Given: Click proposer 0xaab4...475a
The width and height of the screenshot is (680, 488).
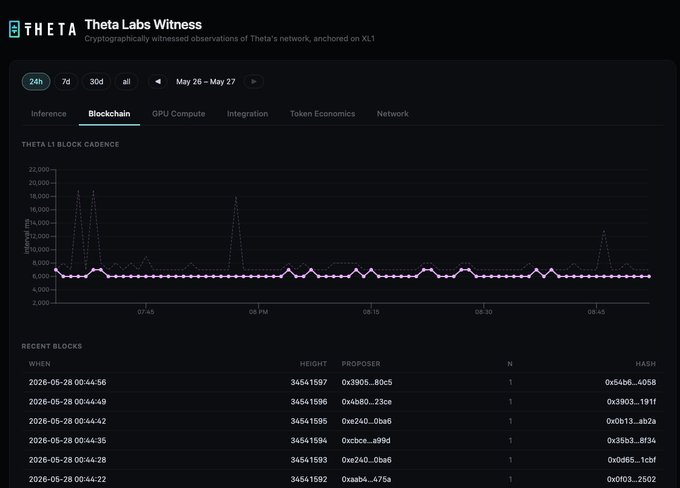Looking at the screenshot, I should point(366,479).
